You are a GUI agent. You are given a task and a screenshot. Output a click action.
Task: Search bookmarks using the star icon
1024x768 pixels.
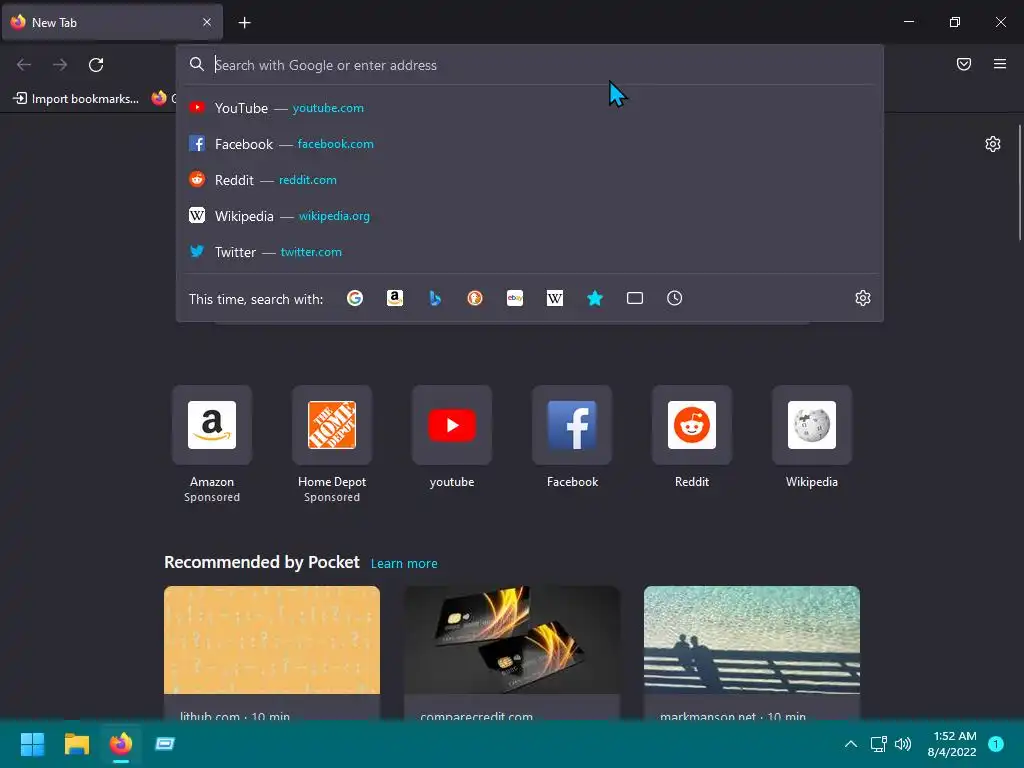click(595, 298)
